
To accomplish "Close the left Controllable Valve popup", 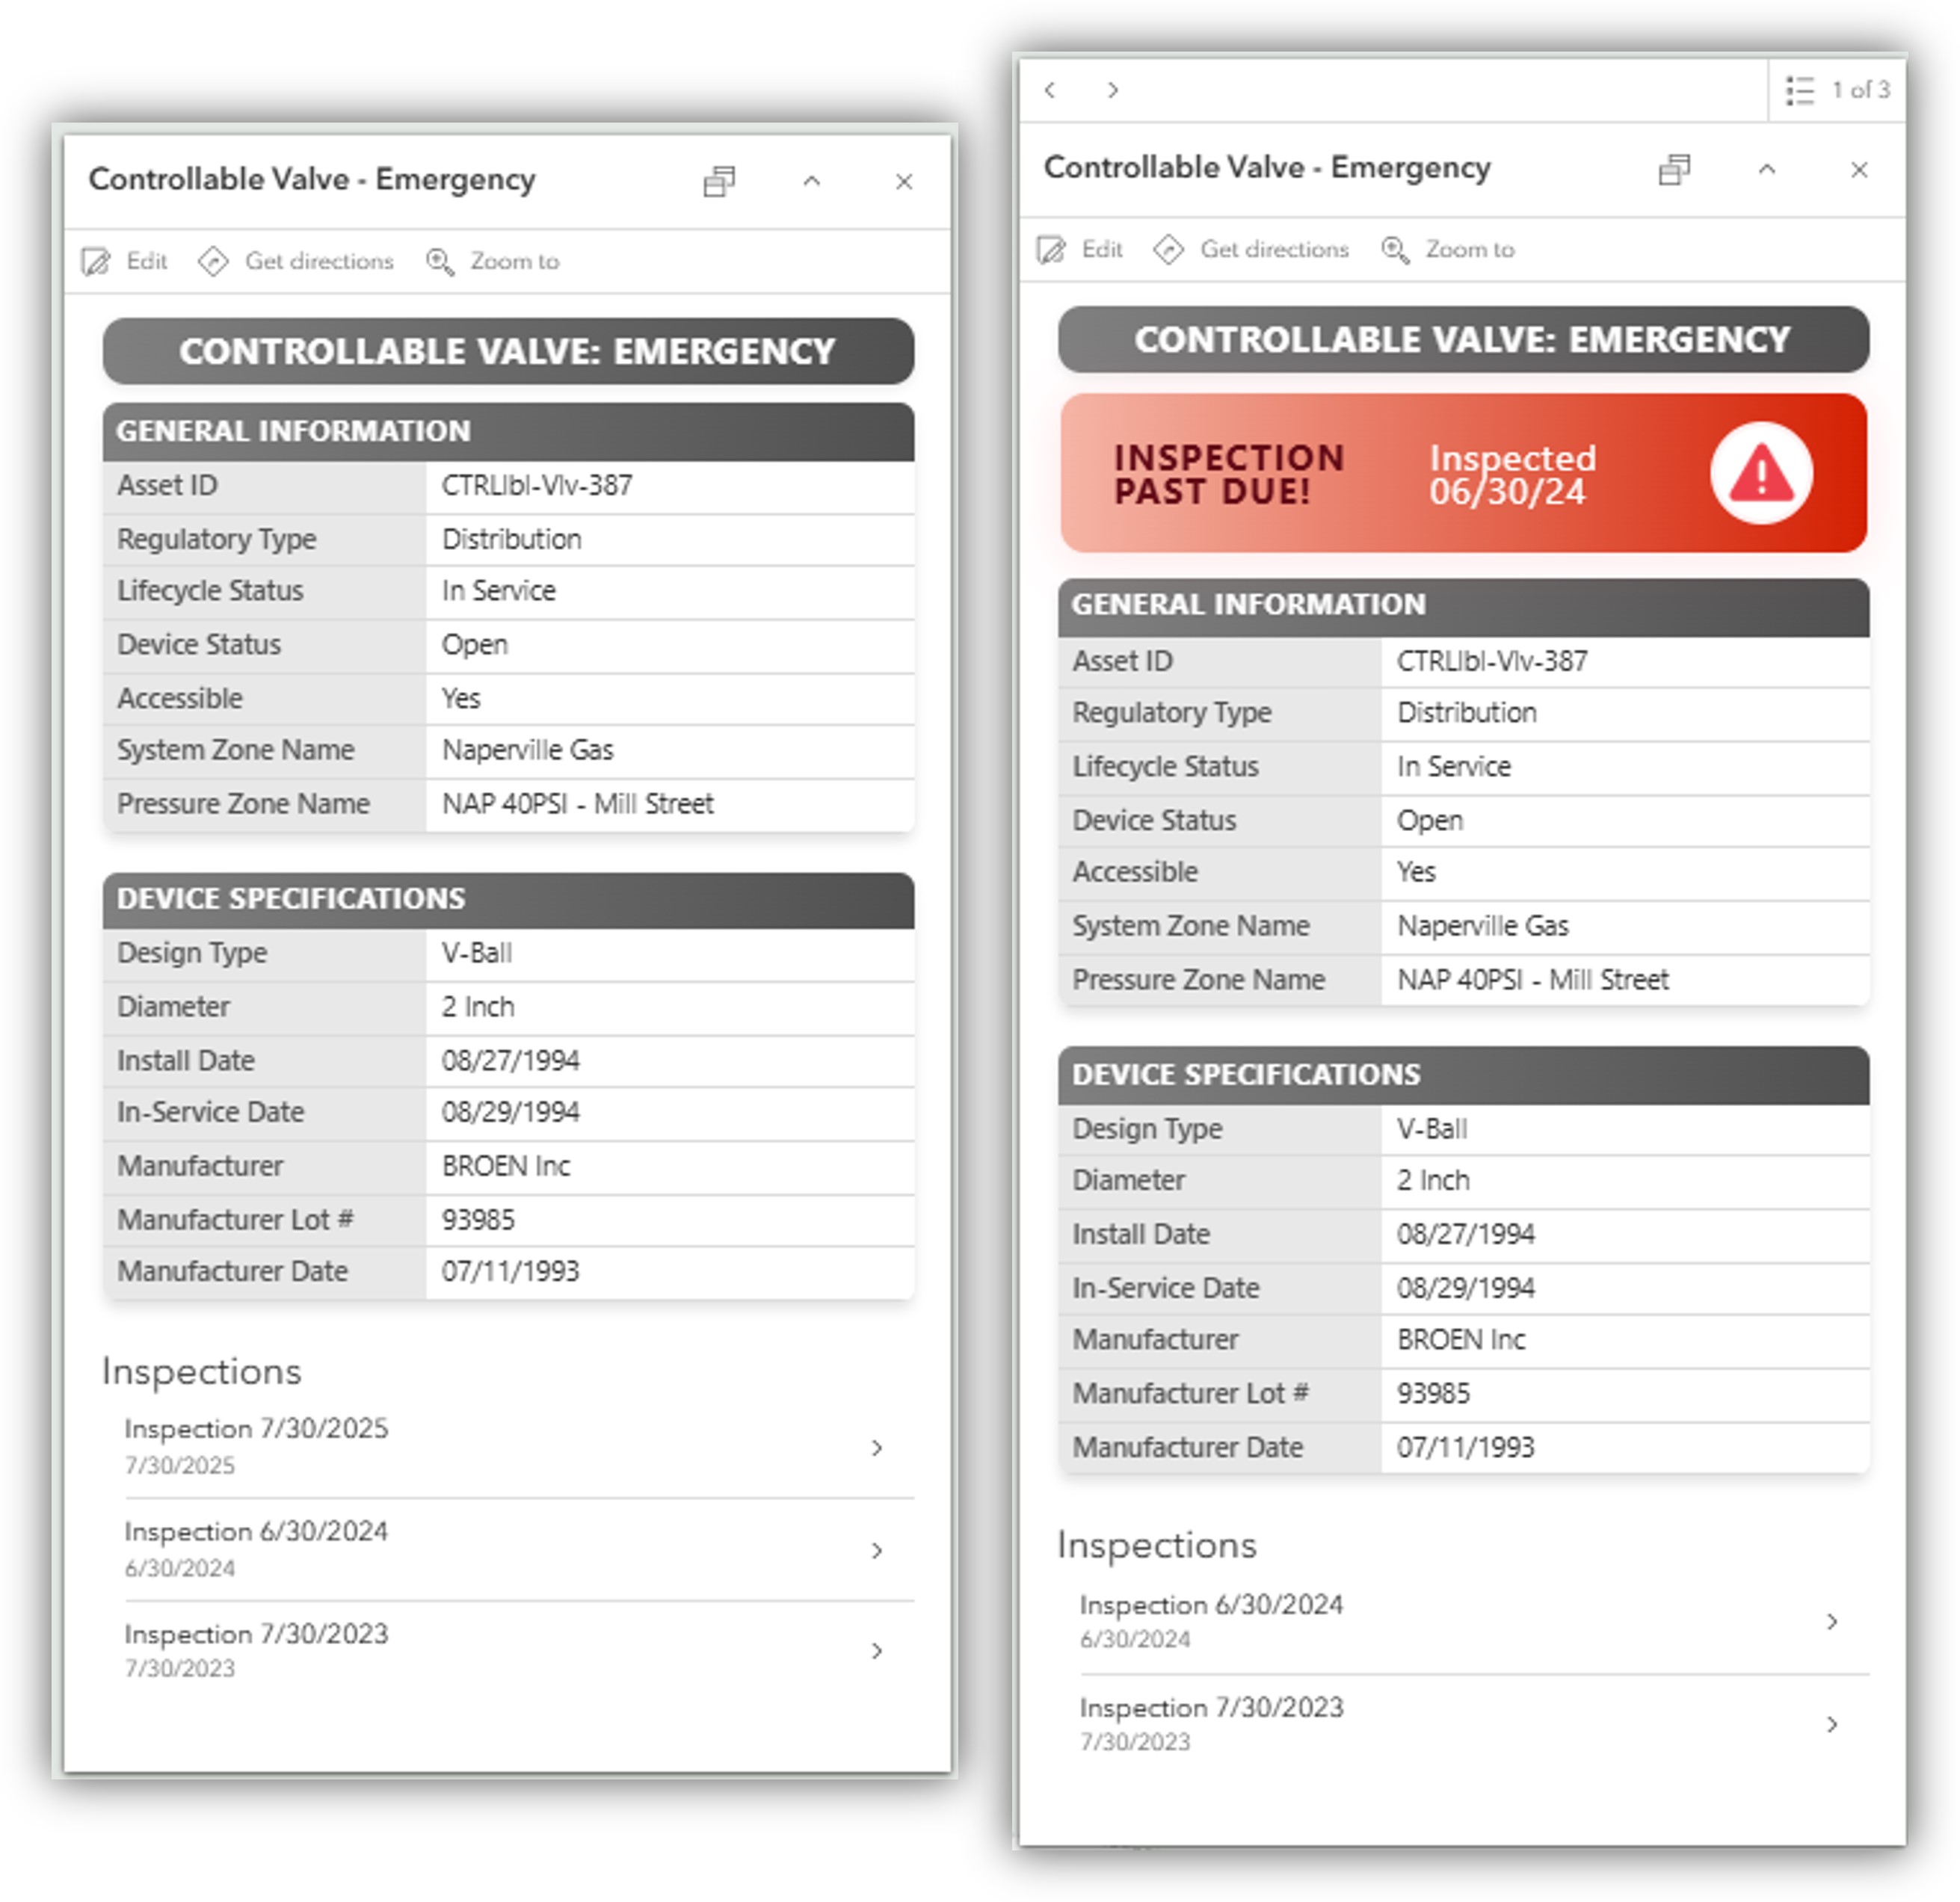I will [x=904, y=181].
